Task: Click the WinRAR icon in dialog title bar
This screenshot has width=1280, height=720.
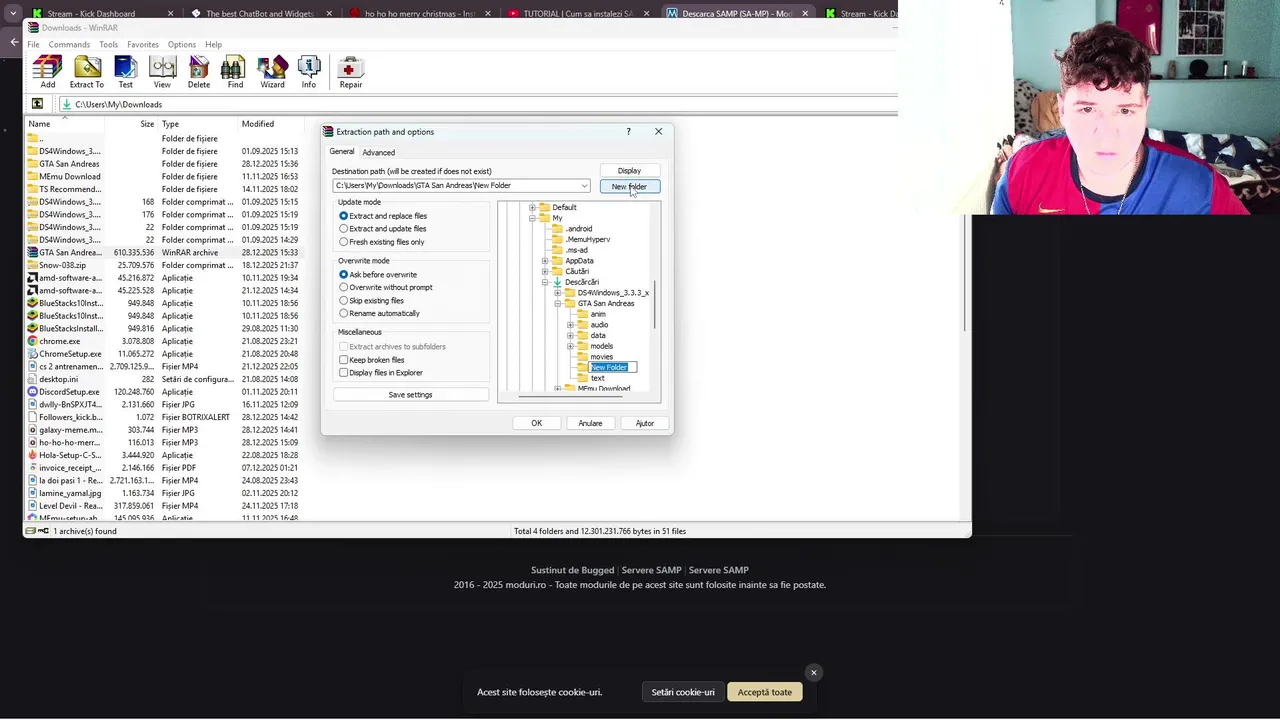Action: click(x=329, y=132)
